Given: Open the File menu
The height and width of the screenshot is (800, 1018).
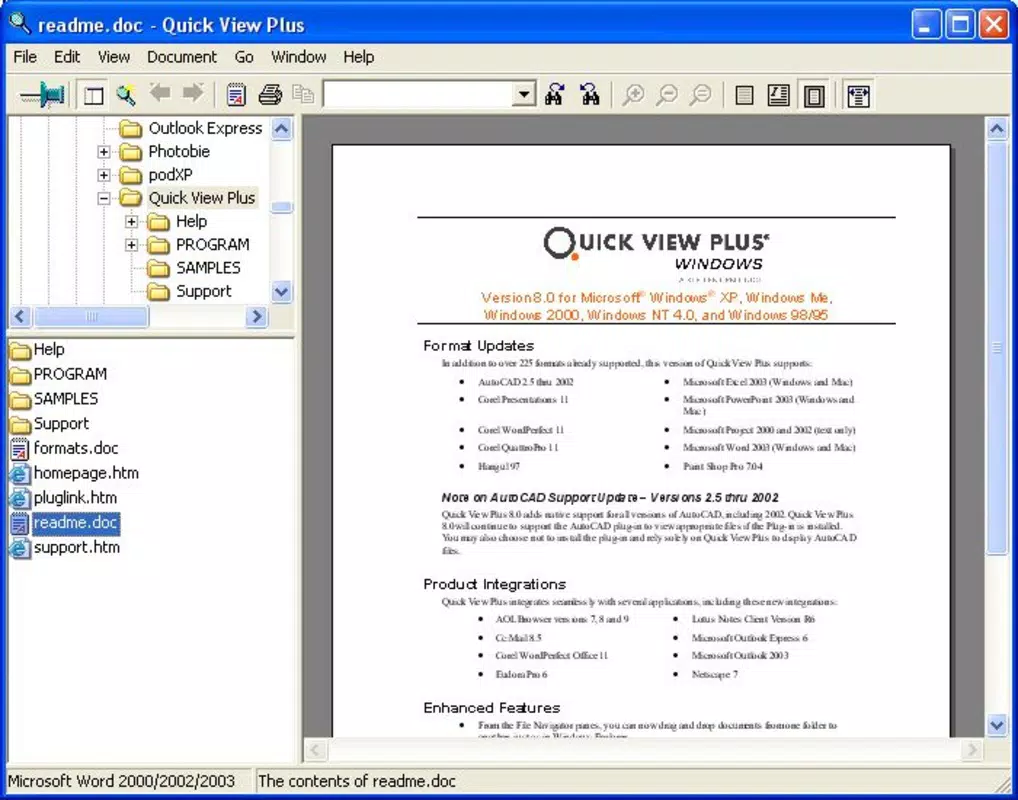Looking at the screenshot, I should point(25,57).
